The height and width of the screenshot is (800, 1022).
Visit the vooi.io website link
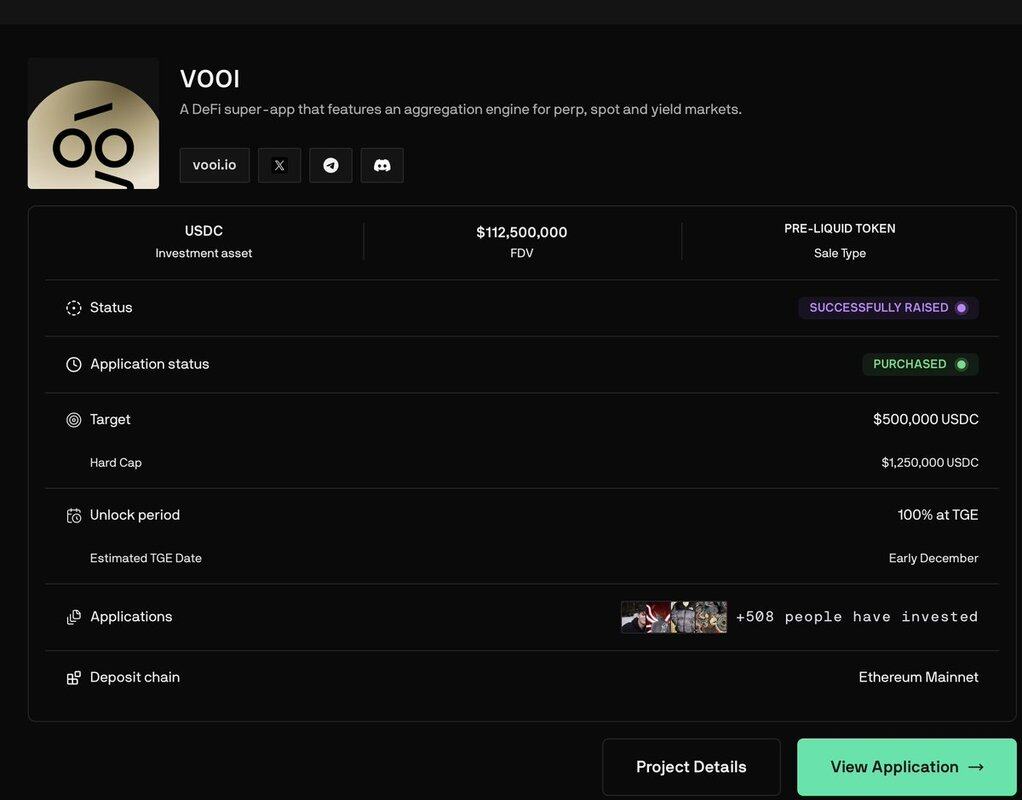pyautogui.click(x=214, y=165)
